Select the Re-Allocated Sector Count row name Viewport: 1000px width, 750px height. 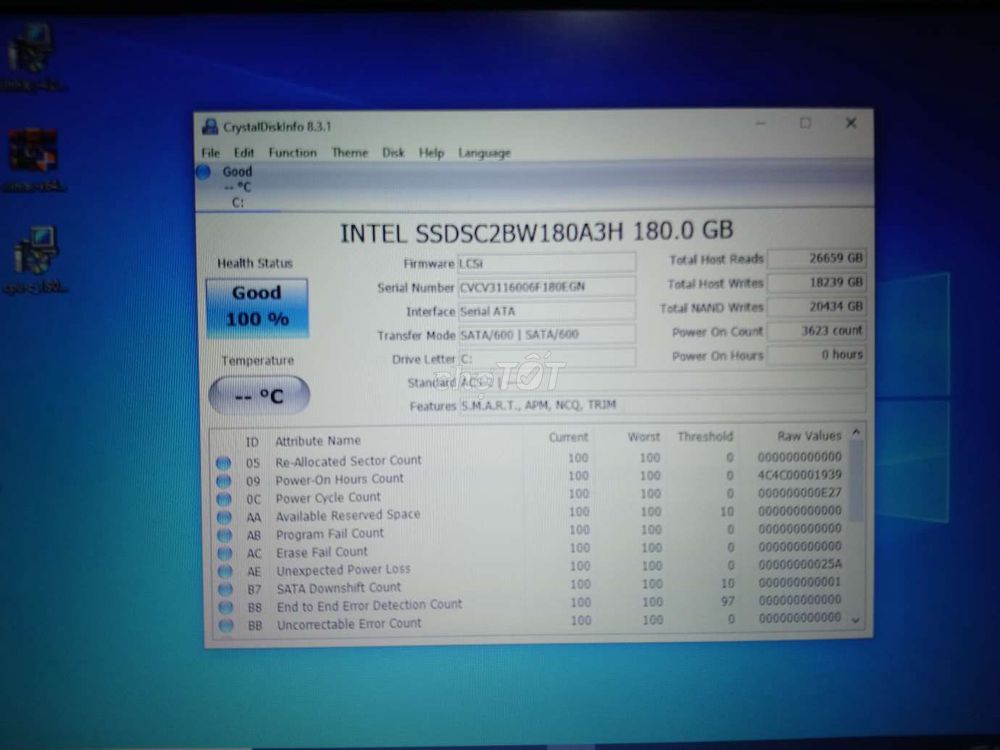348,460
